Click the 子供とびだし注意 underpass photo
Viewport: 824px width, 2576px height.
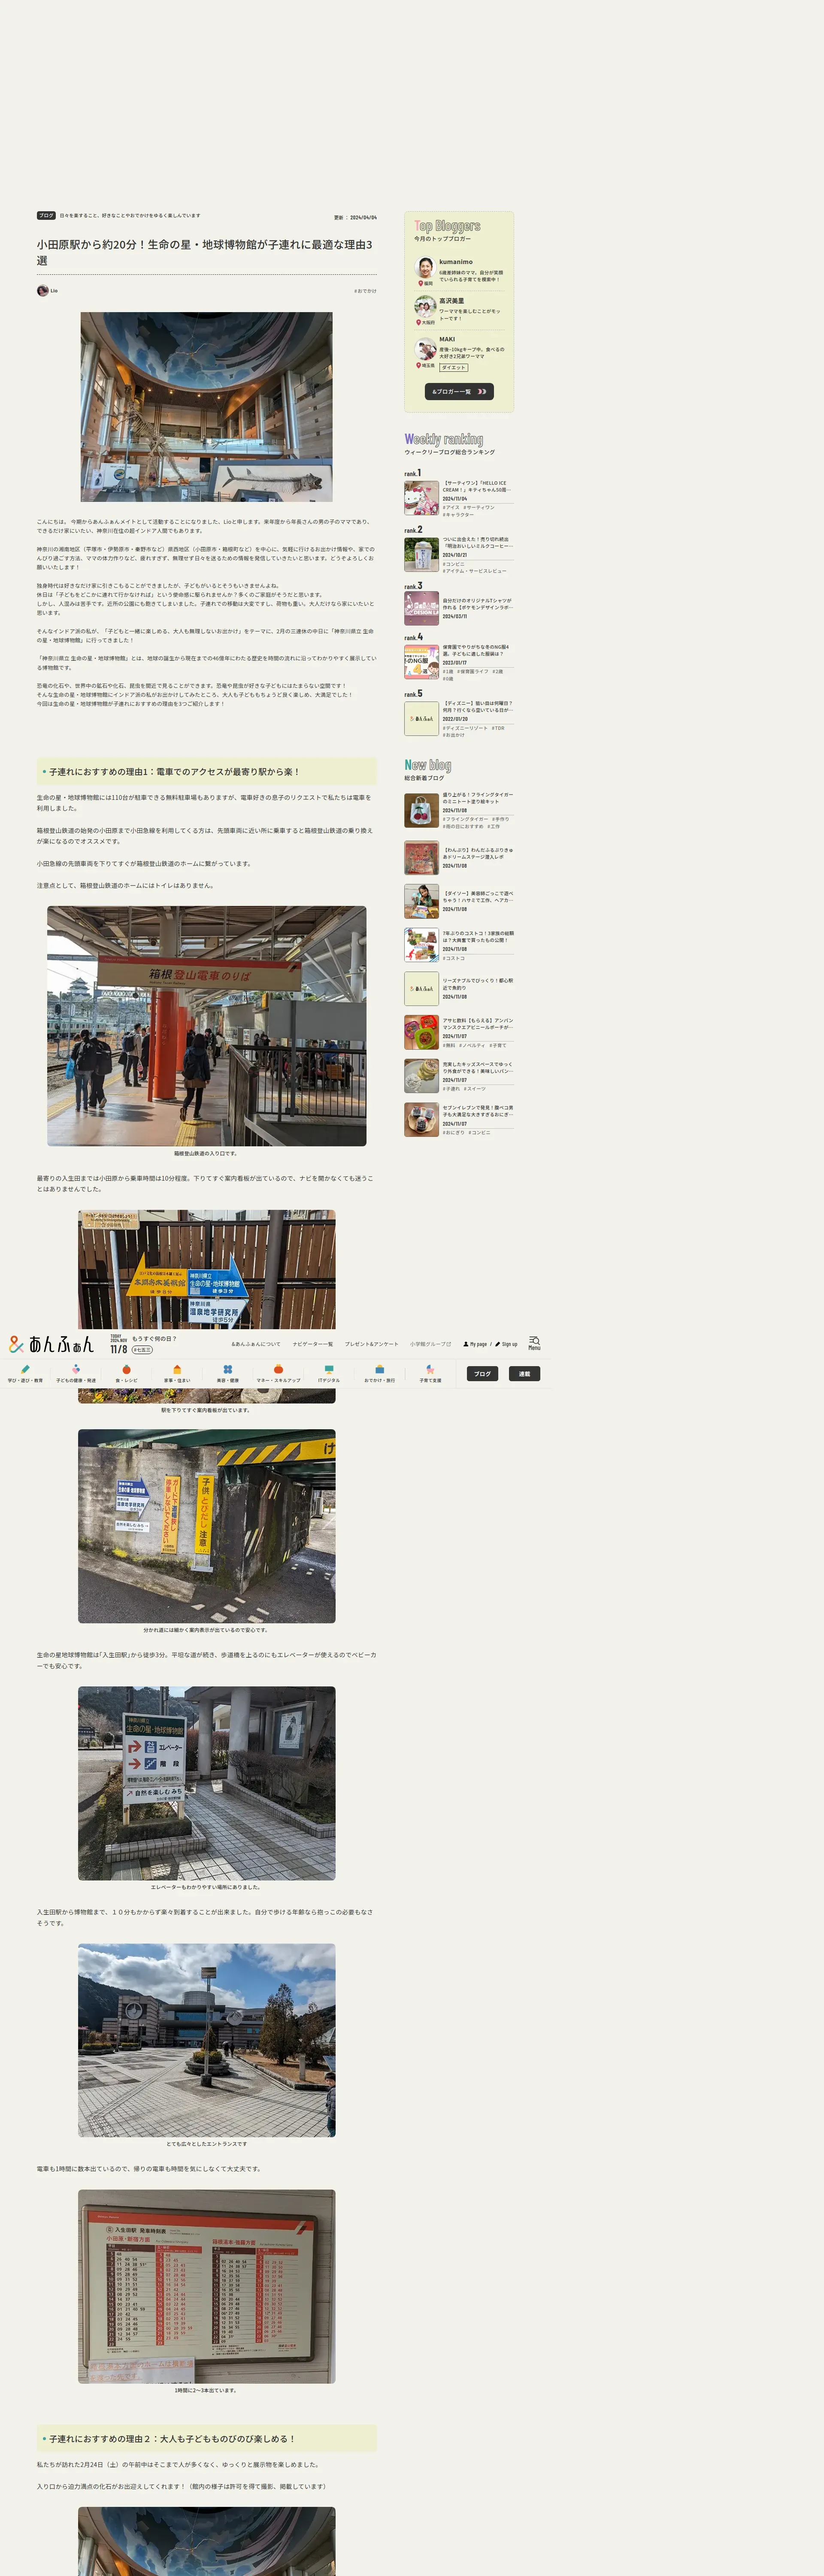click(x=207, y=1526)
